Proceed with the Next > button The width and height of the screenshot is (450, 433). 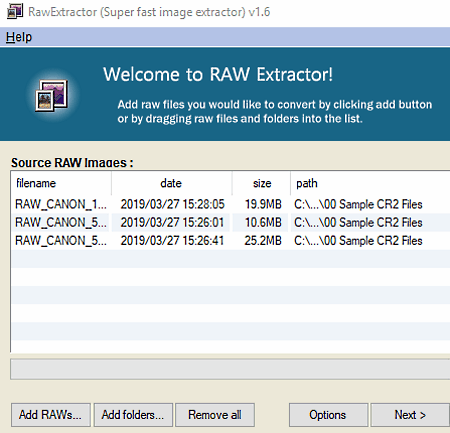click(x=410, y=415)
